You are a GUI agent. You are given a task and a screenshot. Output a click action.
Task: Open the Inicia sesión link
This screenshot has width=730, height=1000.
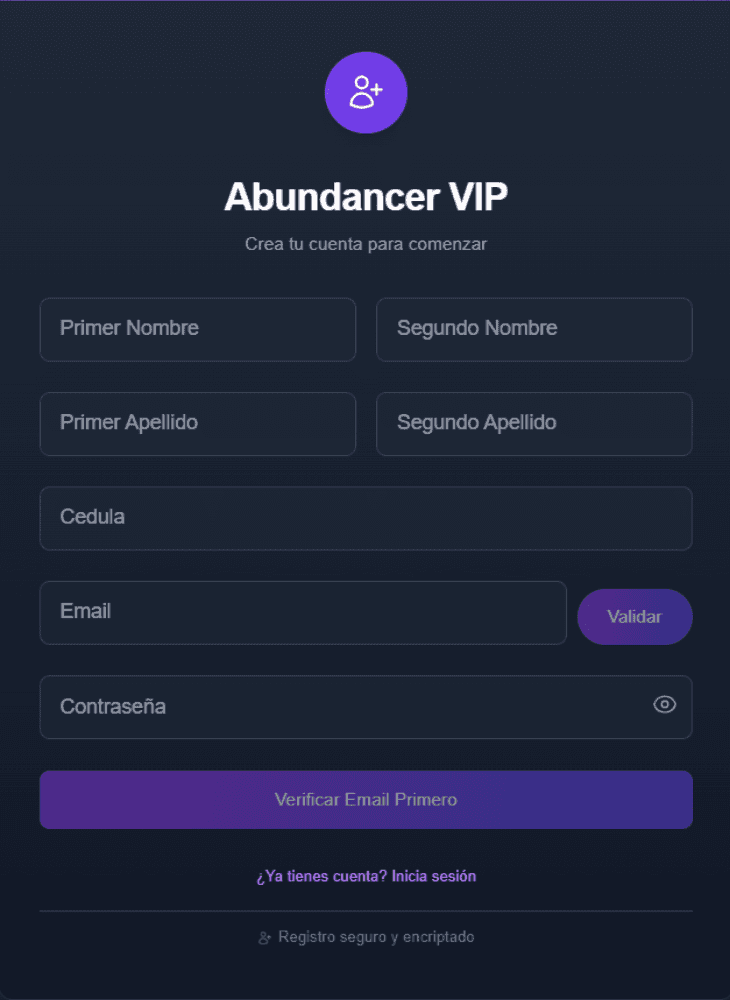coord(434,876)
